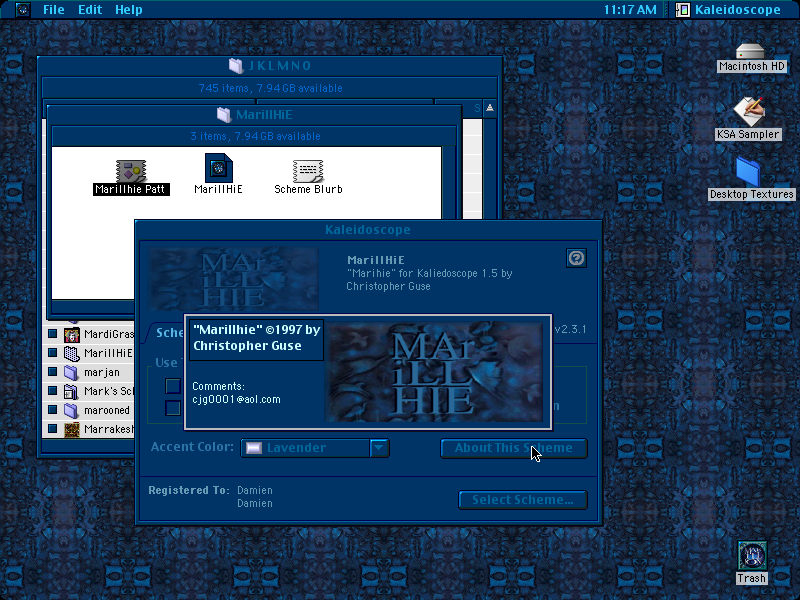The width and height of the screenshot is (800, 600).
Task: Click the Kaleidoscope dialog title bar
Action: coord(368,230)
